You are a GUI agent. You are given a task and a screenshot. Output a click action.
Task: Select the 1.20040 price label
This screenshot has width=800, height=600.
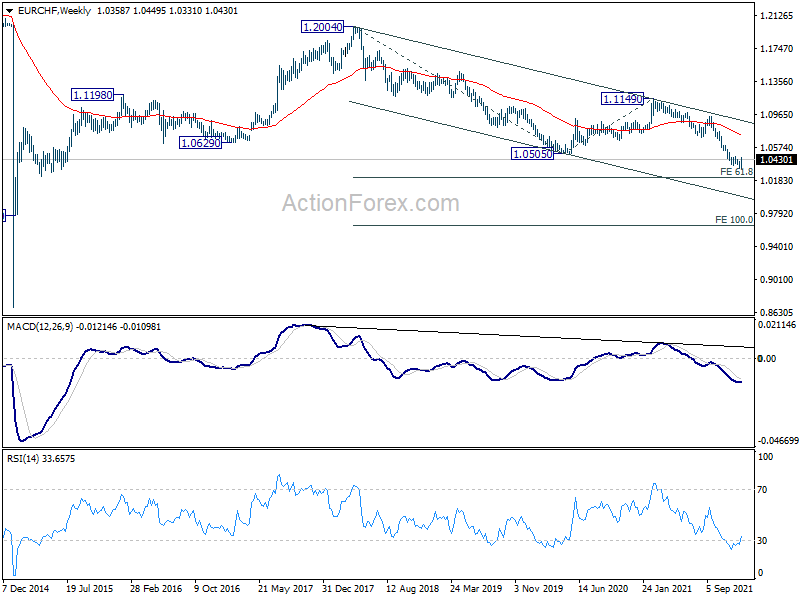click(322, 27)
